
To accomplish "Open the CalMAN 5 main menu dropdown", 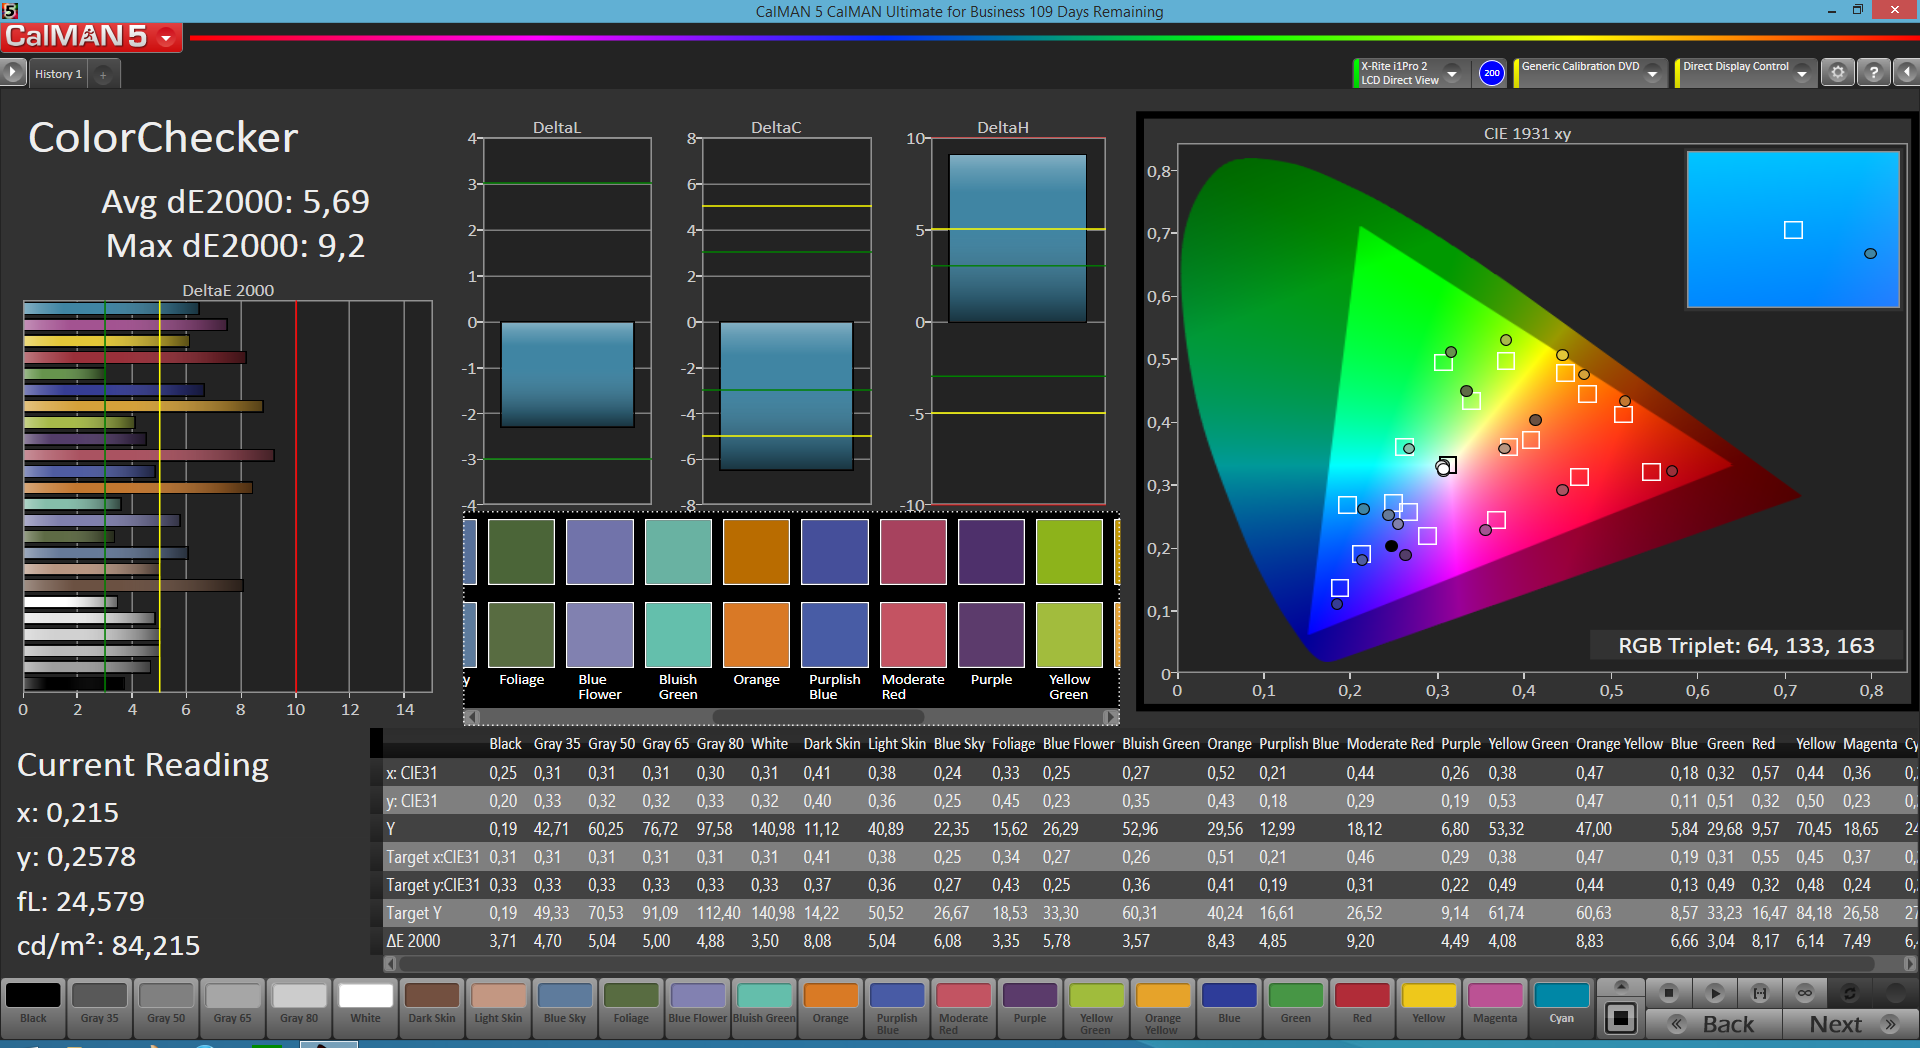I will (166, 37).
